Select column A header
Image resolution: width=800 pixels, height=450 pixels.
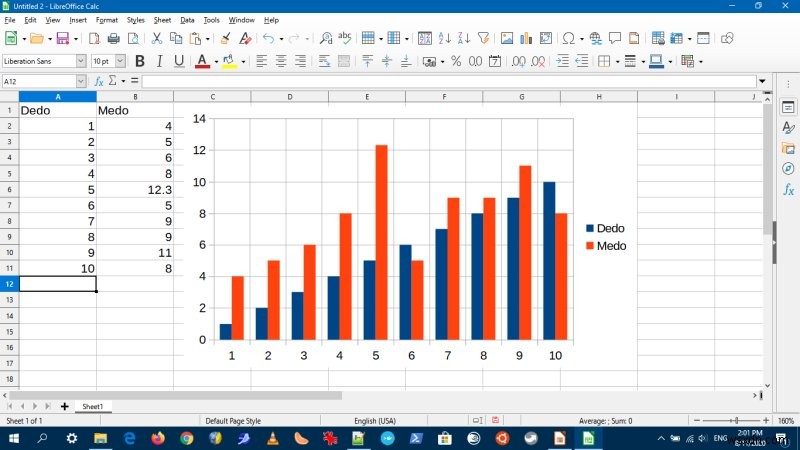[x=58, y=96]
